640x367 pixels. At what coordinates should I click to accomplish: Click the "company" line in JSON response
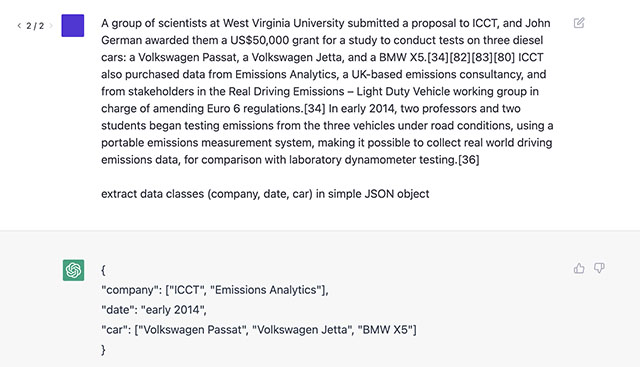(215, 290)
